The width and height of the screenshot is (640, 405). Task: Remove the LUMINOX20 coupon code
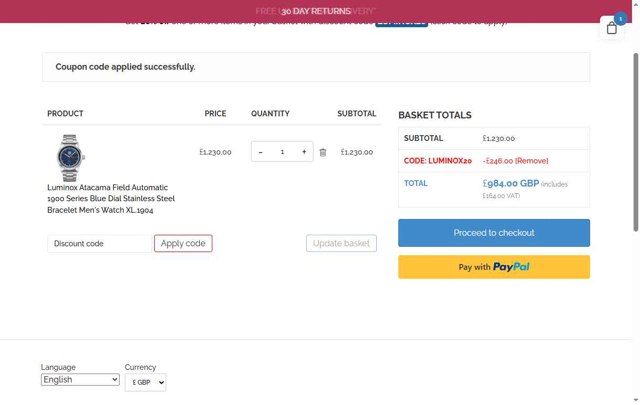coord(532,161)
